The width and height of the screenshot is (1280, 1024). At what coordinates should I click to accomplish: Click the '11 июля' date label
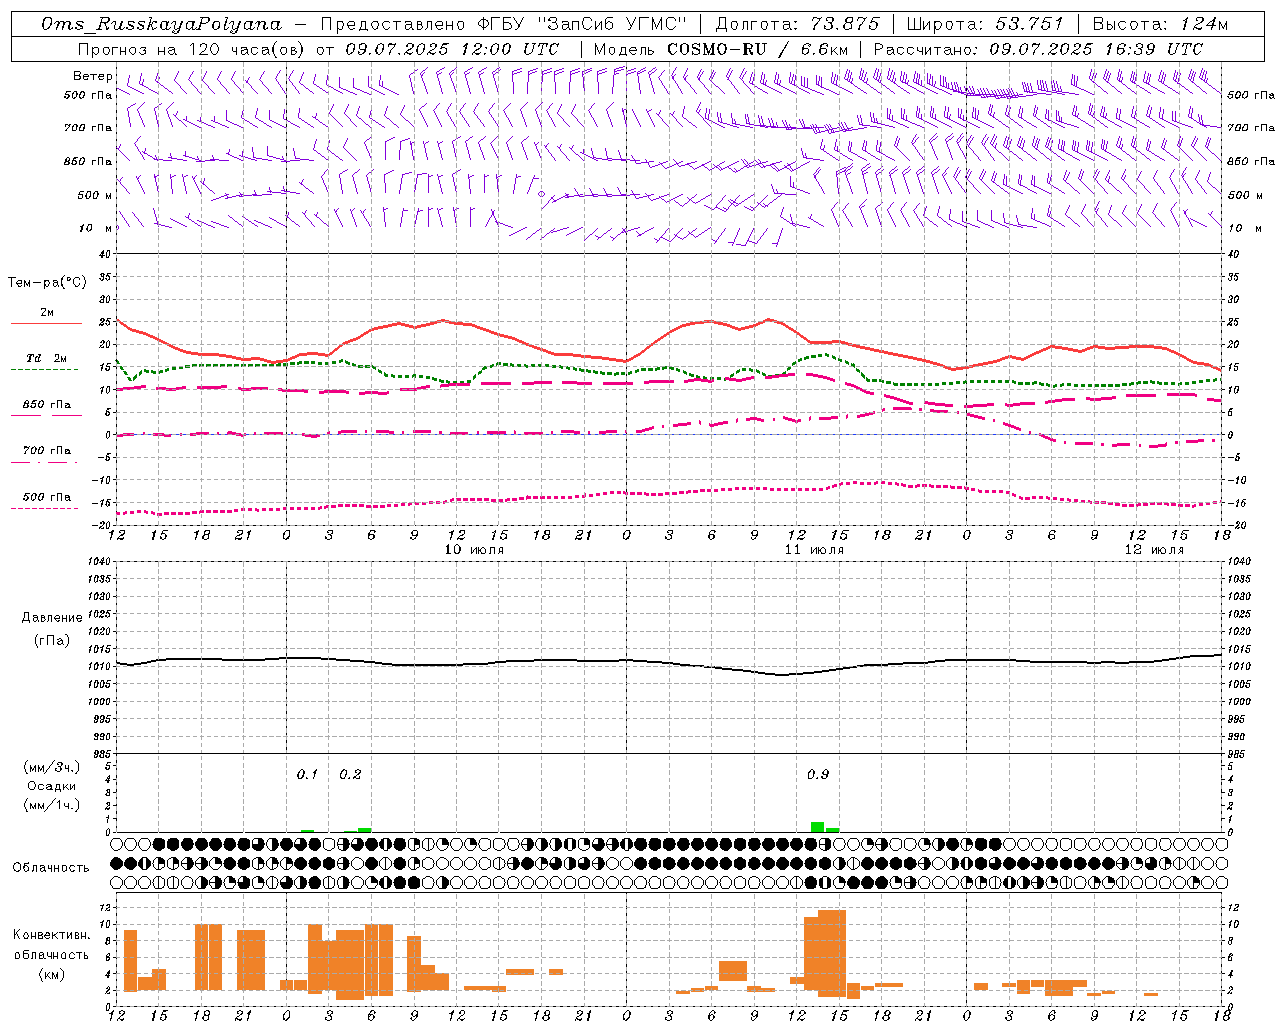coord(814,550)
